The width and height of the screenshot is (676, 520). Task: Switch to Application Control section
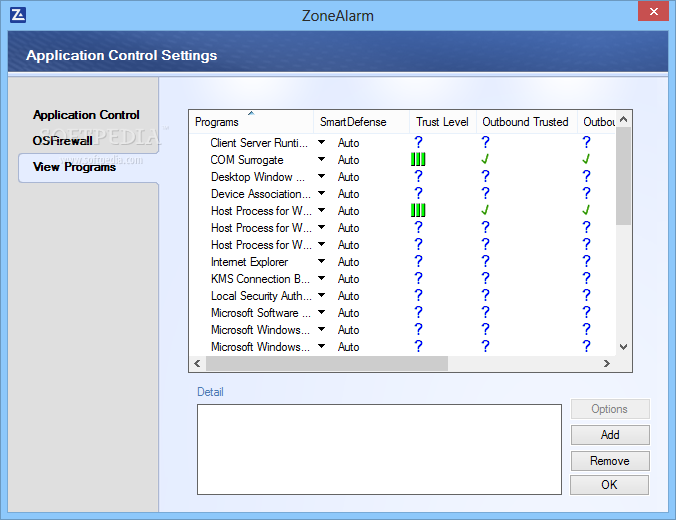pos(86,115)
